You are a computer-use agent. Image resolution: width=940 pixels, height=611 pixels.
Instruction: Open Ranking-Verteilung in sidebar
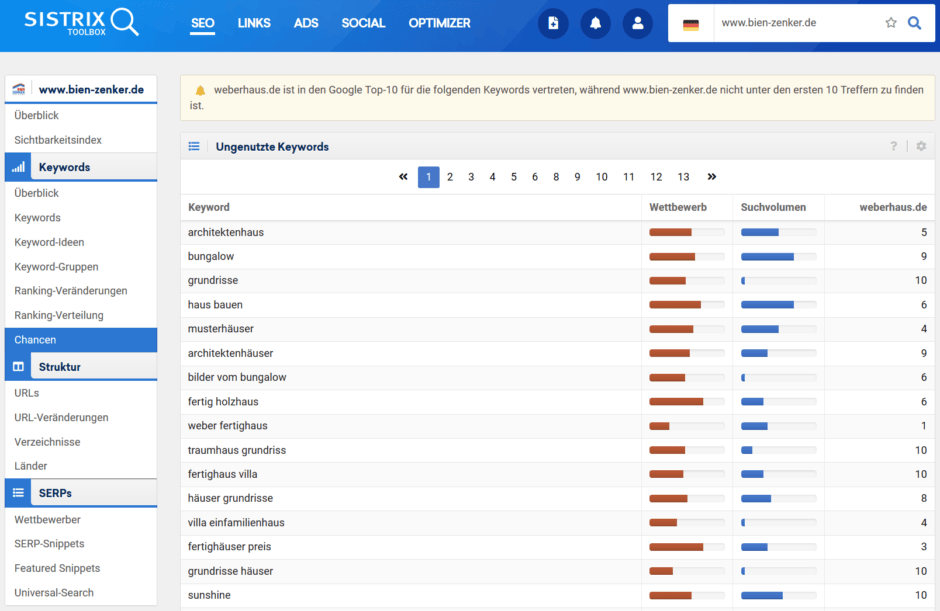coord(59,315)
